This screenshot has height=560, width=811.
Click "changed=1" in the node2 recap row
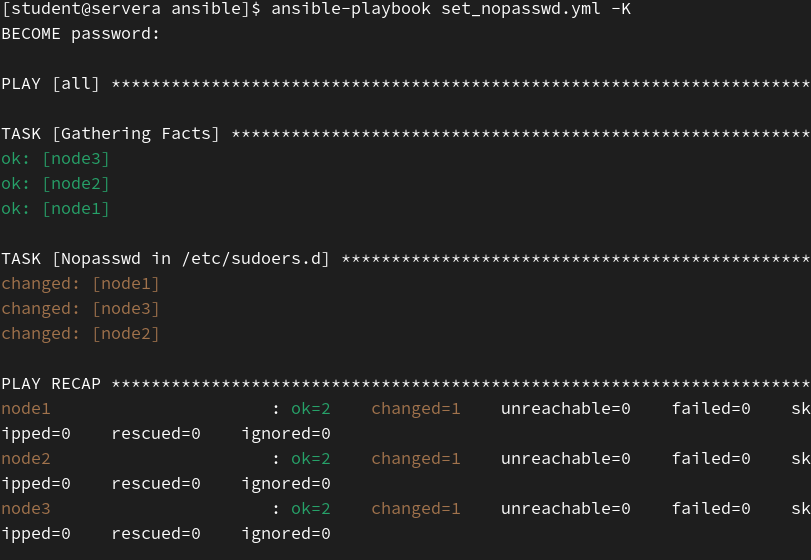tap(416, 459)
